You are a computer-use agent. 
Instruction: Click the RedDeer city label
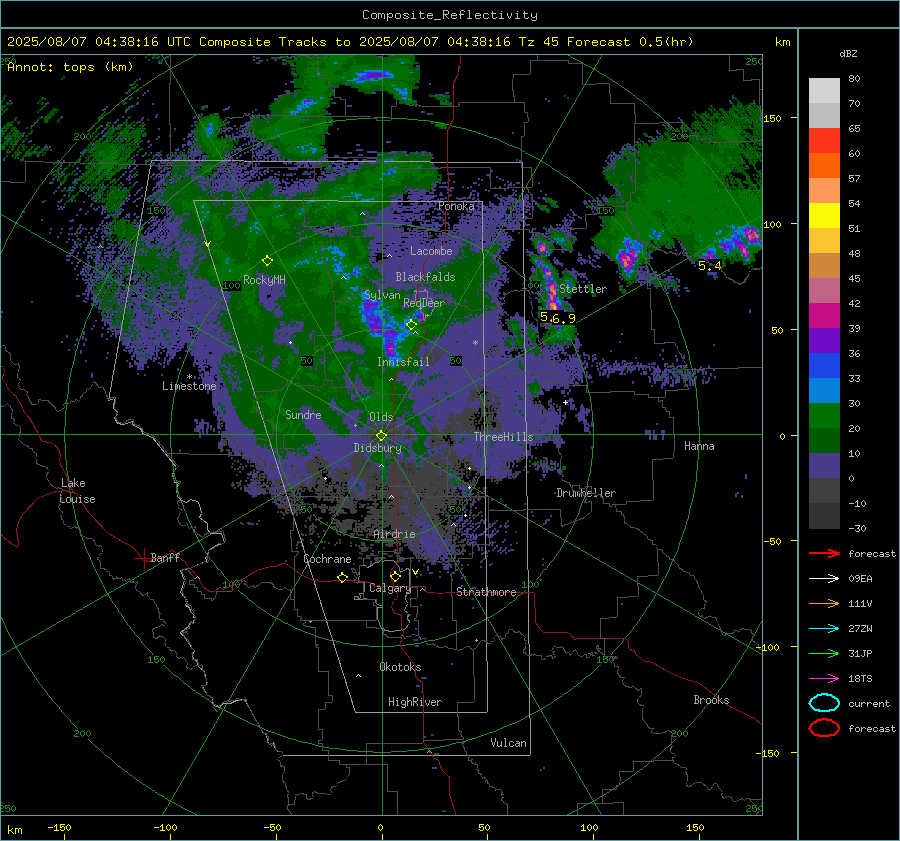point(424,303)
